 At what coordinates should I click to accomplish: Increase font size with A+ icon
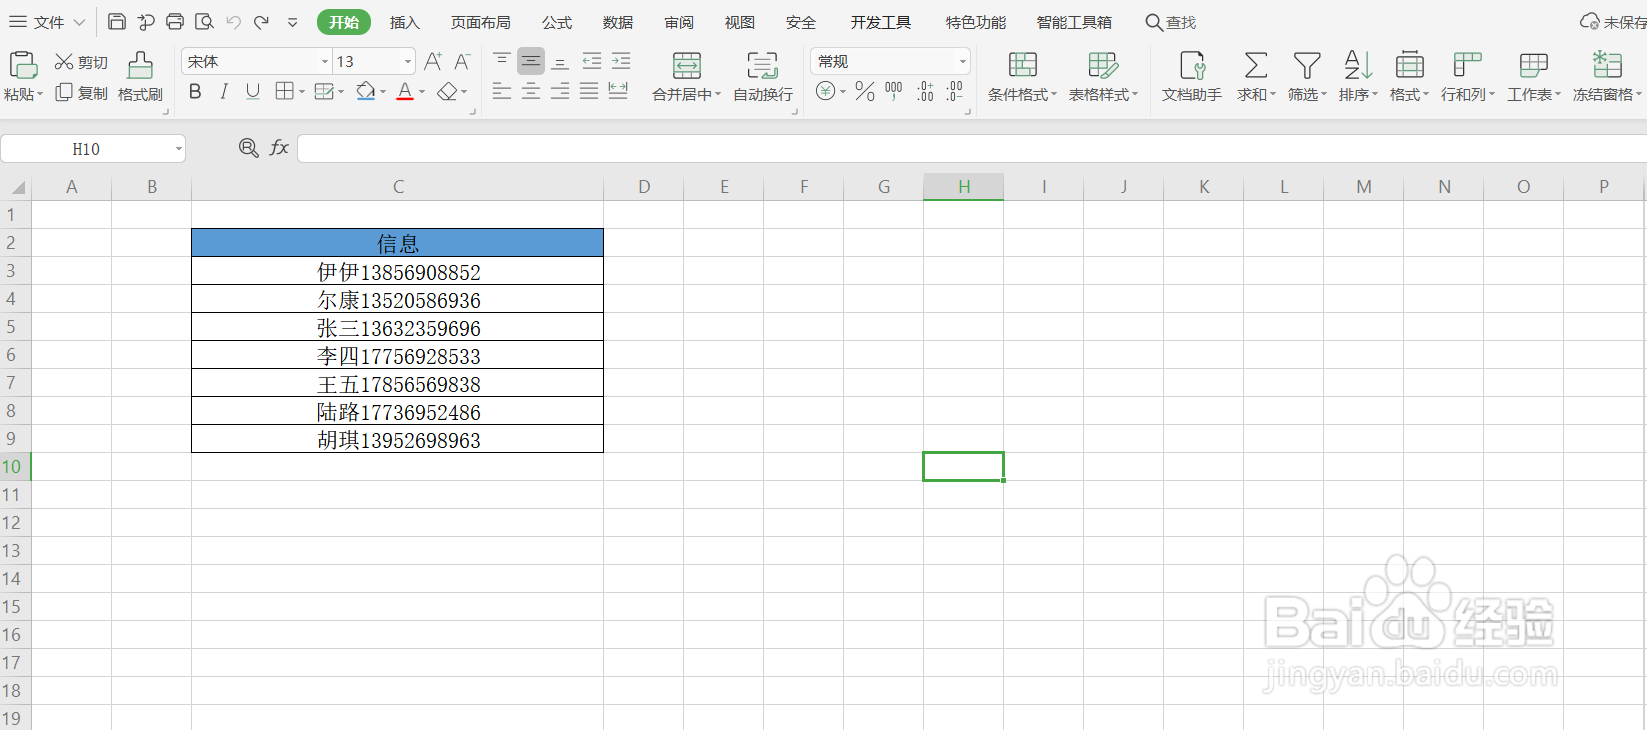[x=433, y=62]
